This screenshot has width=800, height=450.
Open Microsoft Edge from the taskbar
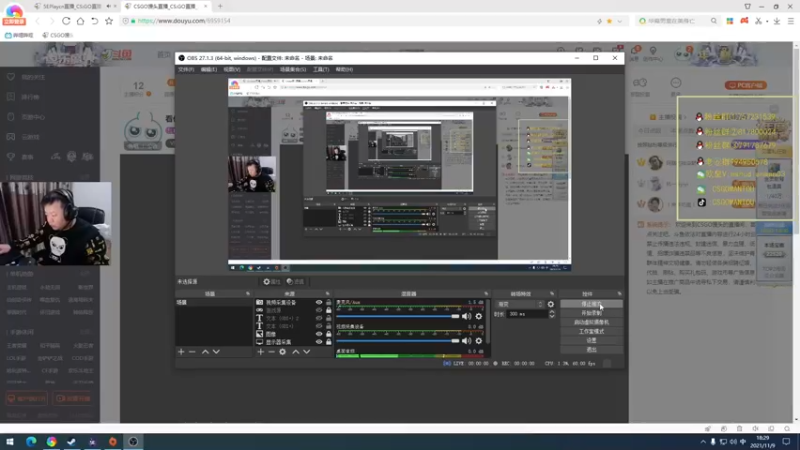[x=31, y=442]
